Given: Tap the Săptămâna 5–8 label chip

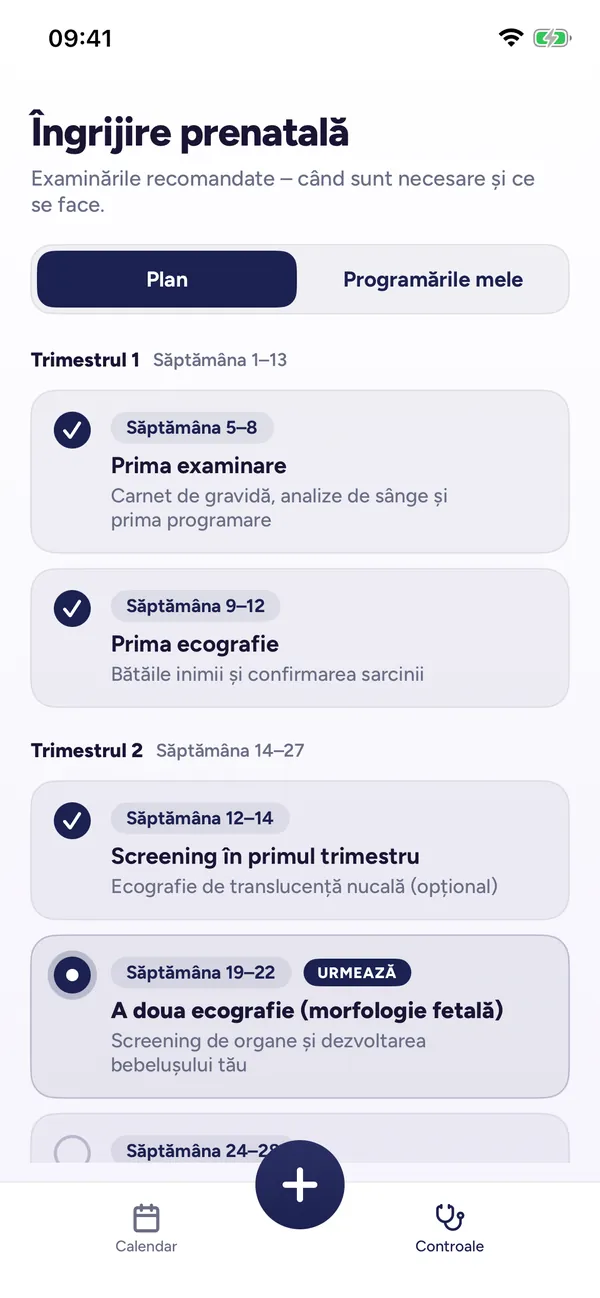Looking at the screenshot, I should coord(192,428).
